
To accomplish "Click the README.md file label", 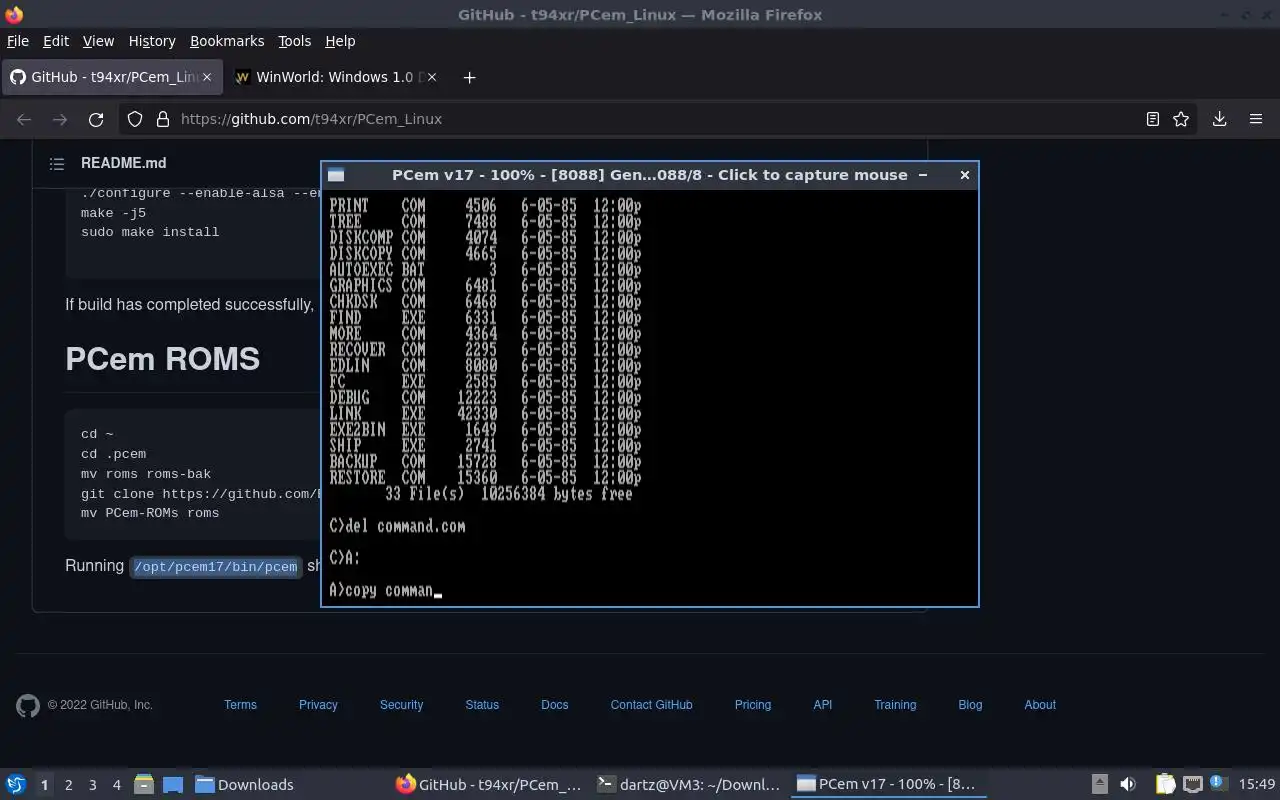I will [124, 163].
